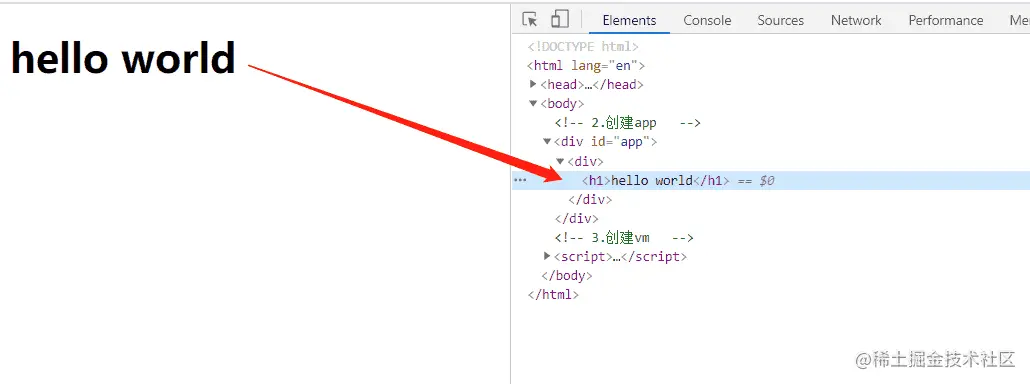This screenshot has height=384, width=1030.
Task: Activate the inspect element picker icon
Action: [x=530, y=20]
